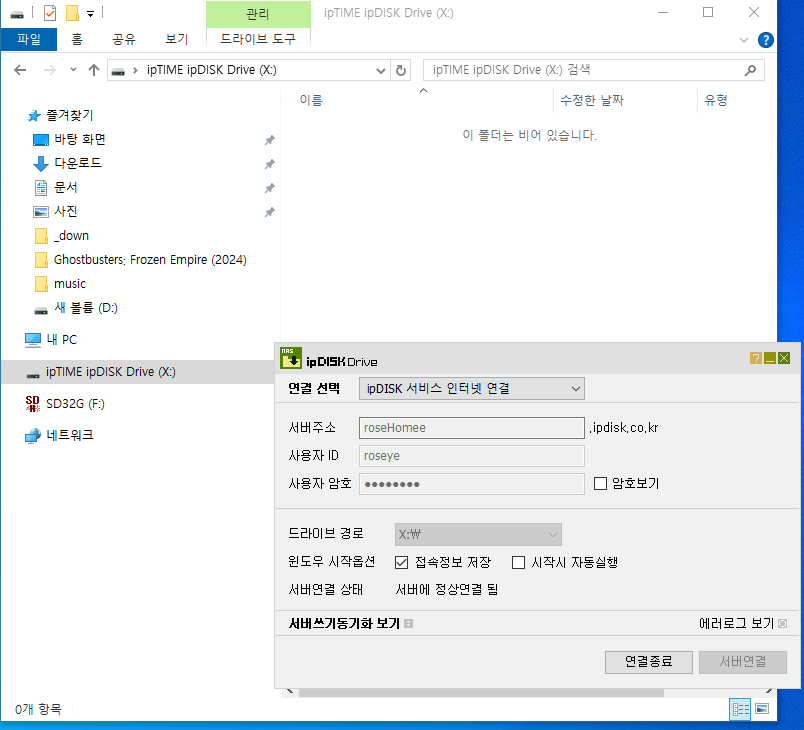
Task: Open the 드라이브 경로 X: dropdown
Action: tap(478, 534)
